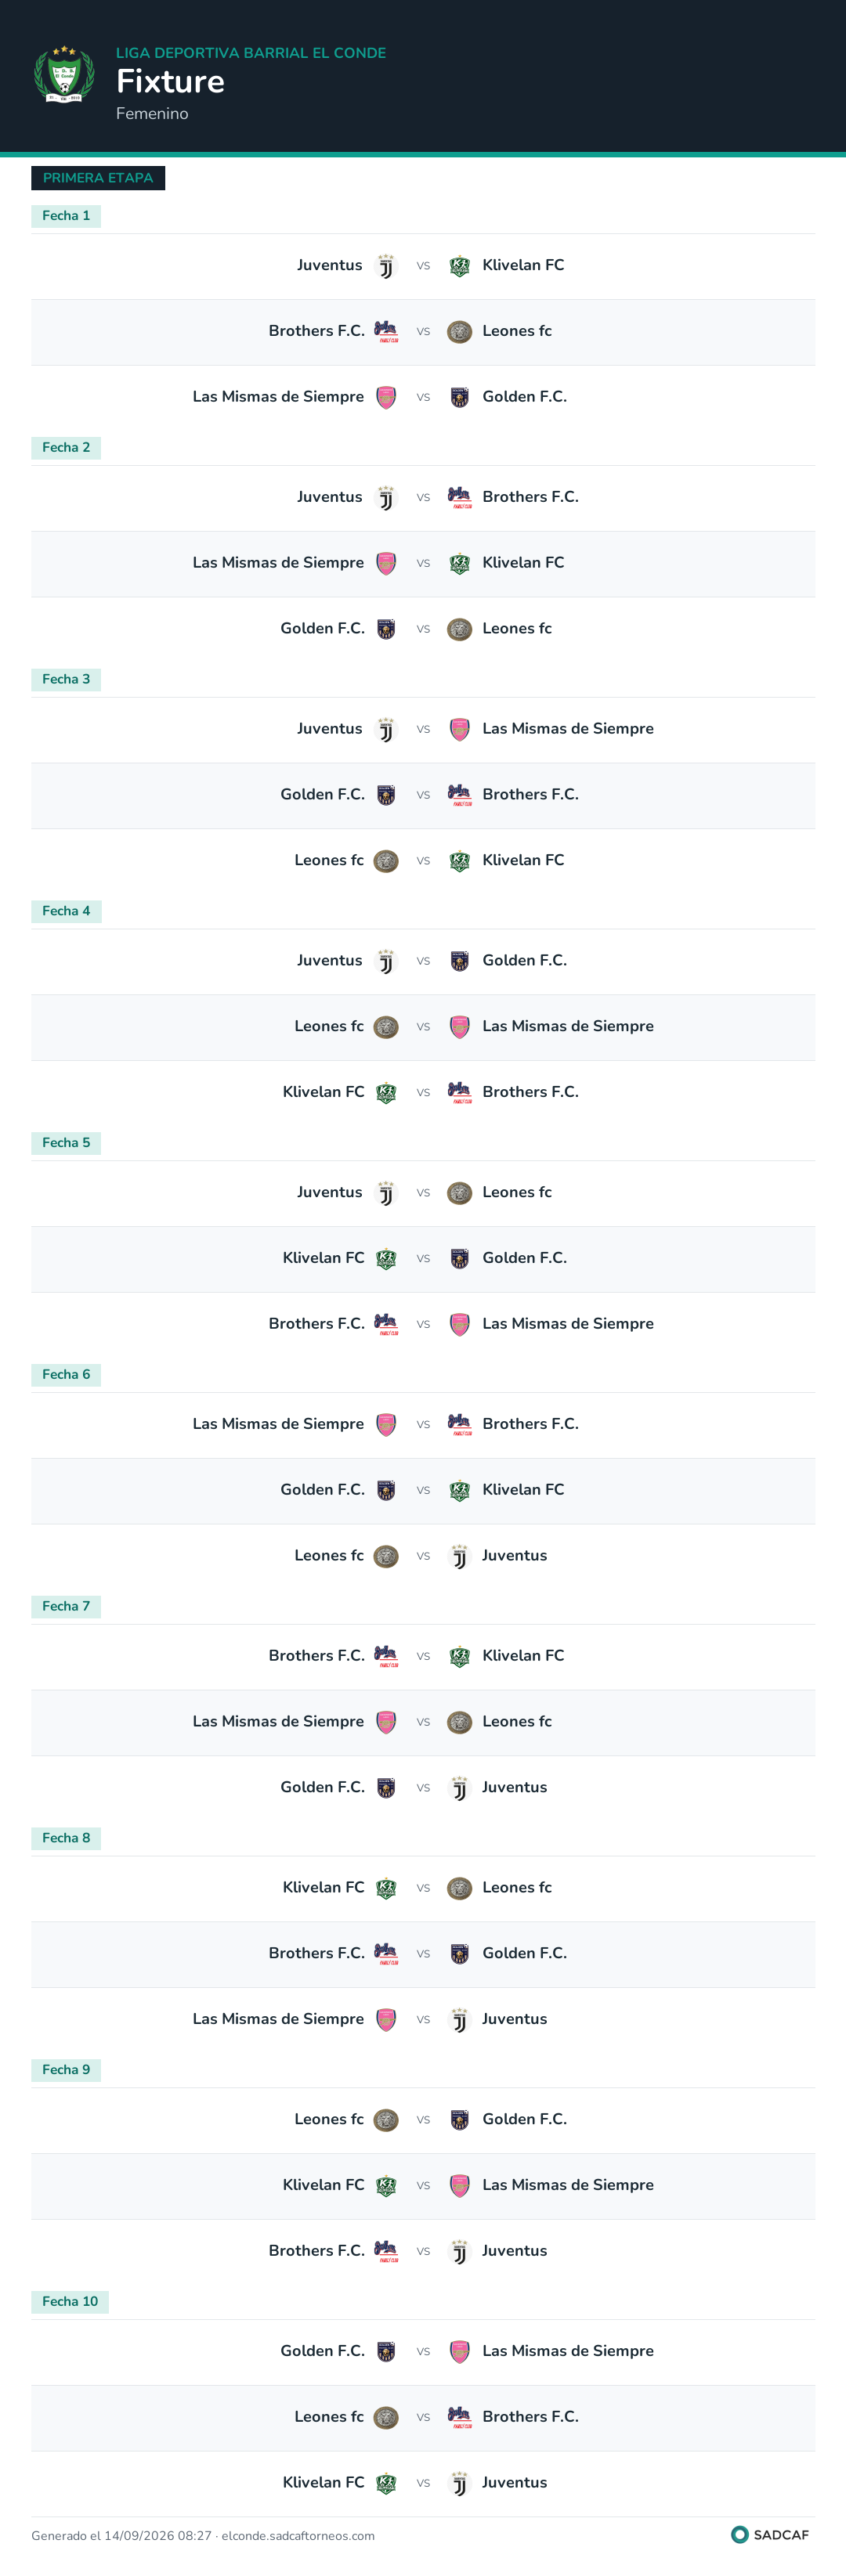Click LIGA DEPORTIVA BARRIAL EL CONDE header text
Image resolution: width=846 pixels, height=2576 pixels.
[251, 53]
